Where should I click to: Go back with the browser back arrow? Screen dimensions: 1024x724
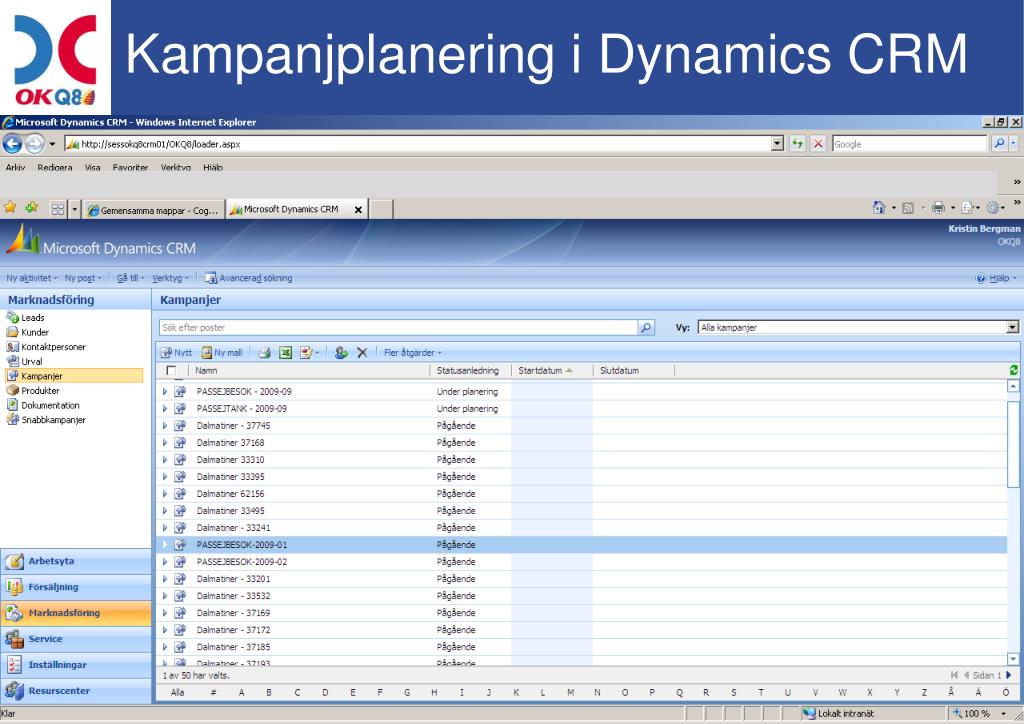12,144
